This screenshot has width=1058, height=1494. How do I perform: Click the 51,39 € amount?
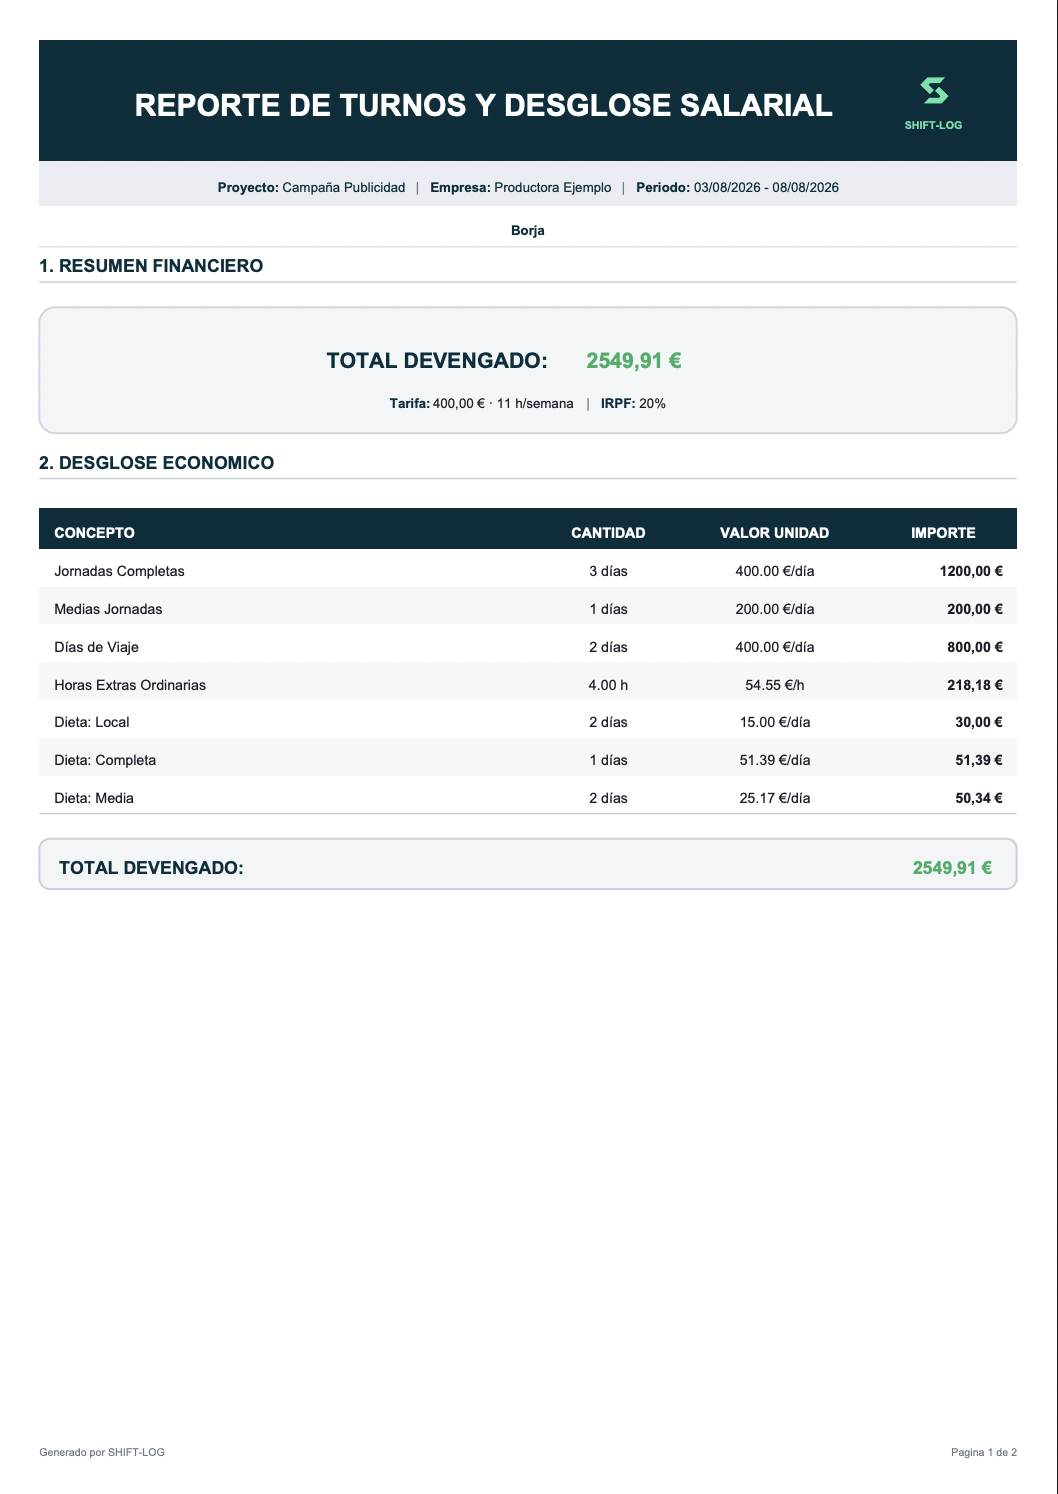(x=979, y=761)
